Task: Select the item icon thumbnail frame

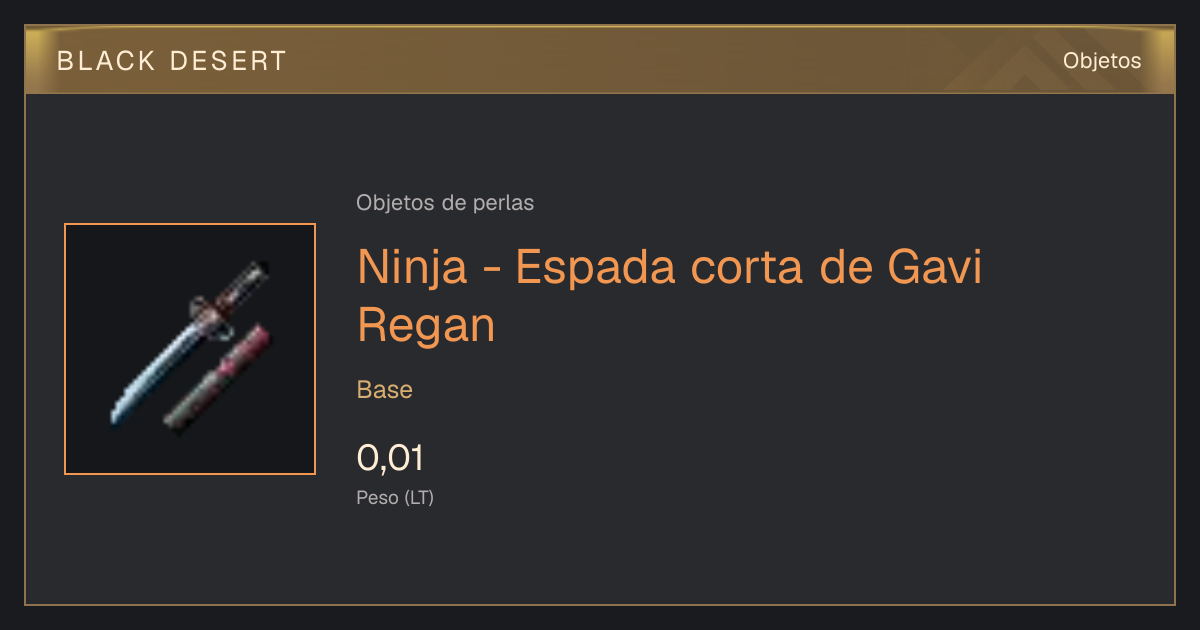Action: 190,349
